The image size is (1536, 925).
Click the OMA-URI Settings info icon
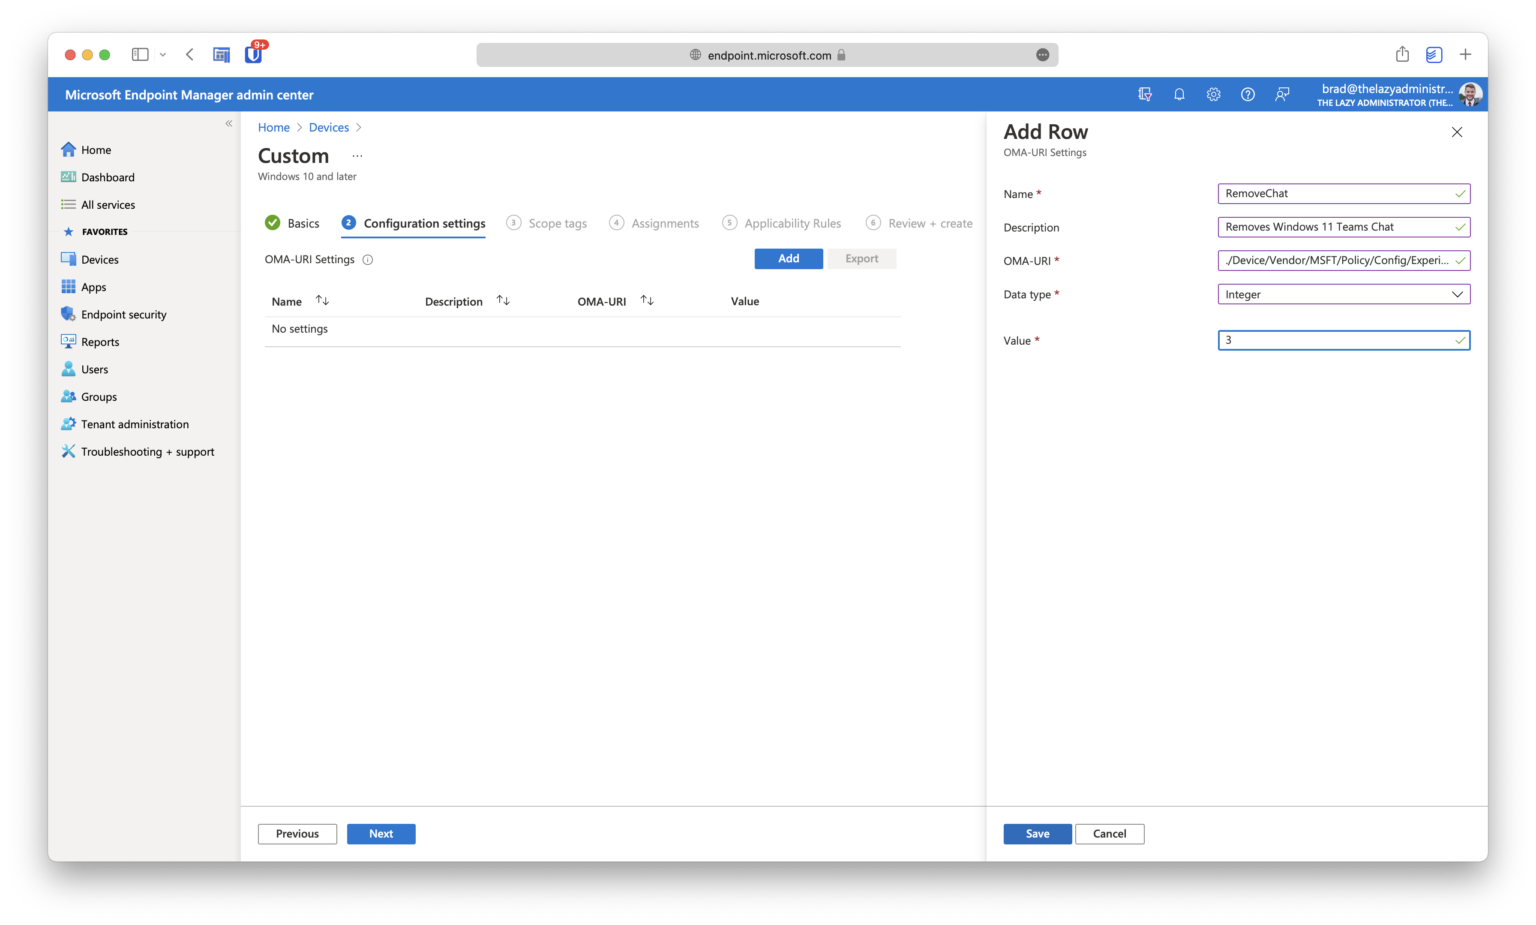point(367,260)
